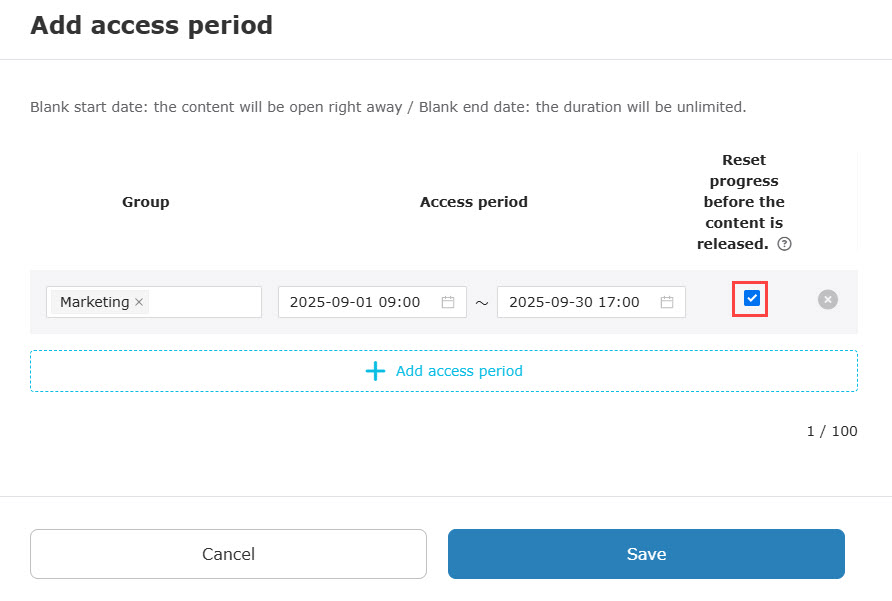Click the help icon beside Reset progress
Viewport: 892px width, 601px height.
coord(785,244)
